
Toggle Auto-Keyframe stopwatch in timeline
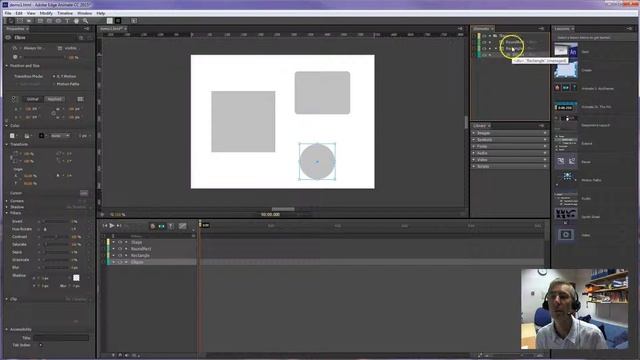pyautogui.click(x=153, y=226)
